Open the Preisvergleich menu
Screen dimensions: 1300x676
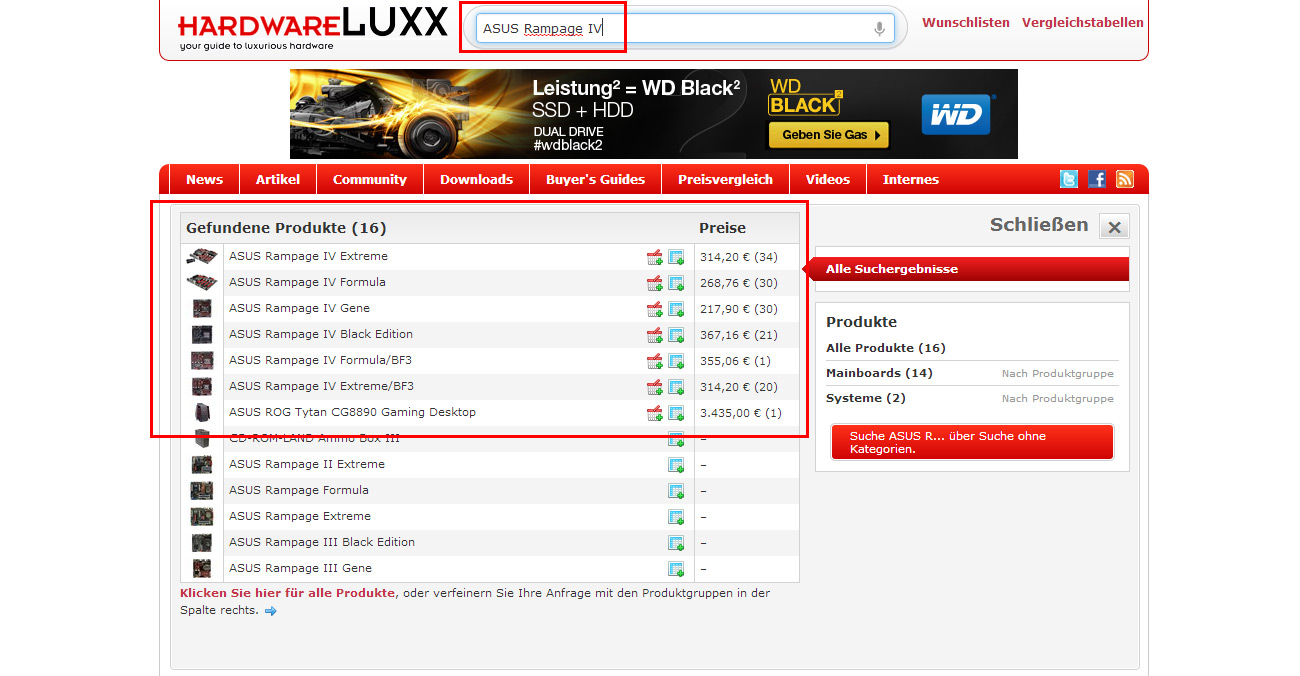(x=725, y=180)
